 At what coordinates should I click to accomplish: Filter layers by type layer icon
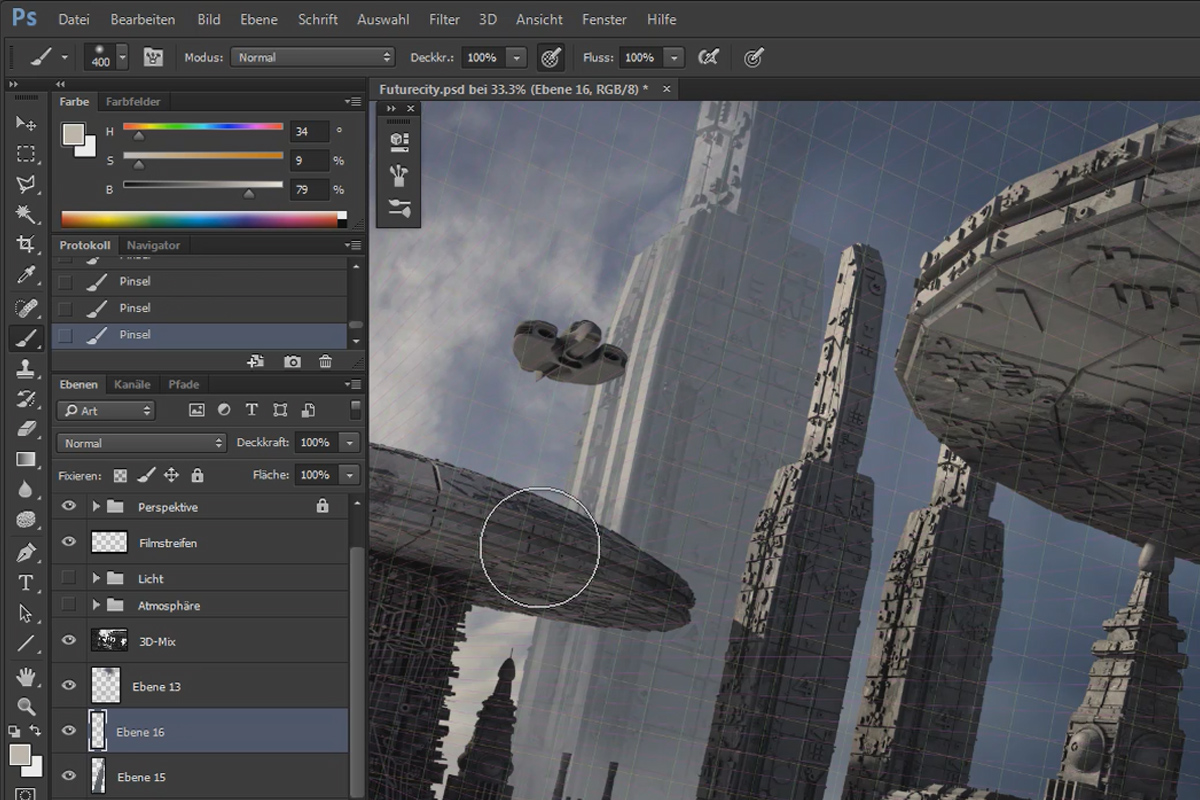252,410
